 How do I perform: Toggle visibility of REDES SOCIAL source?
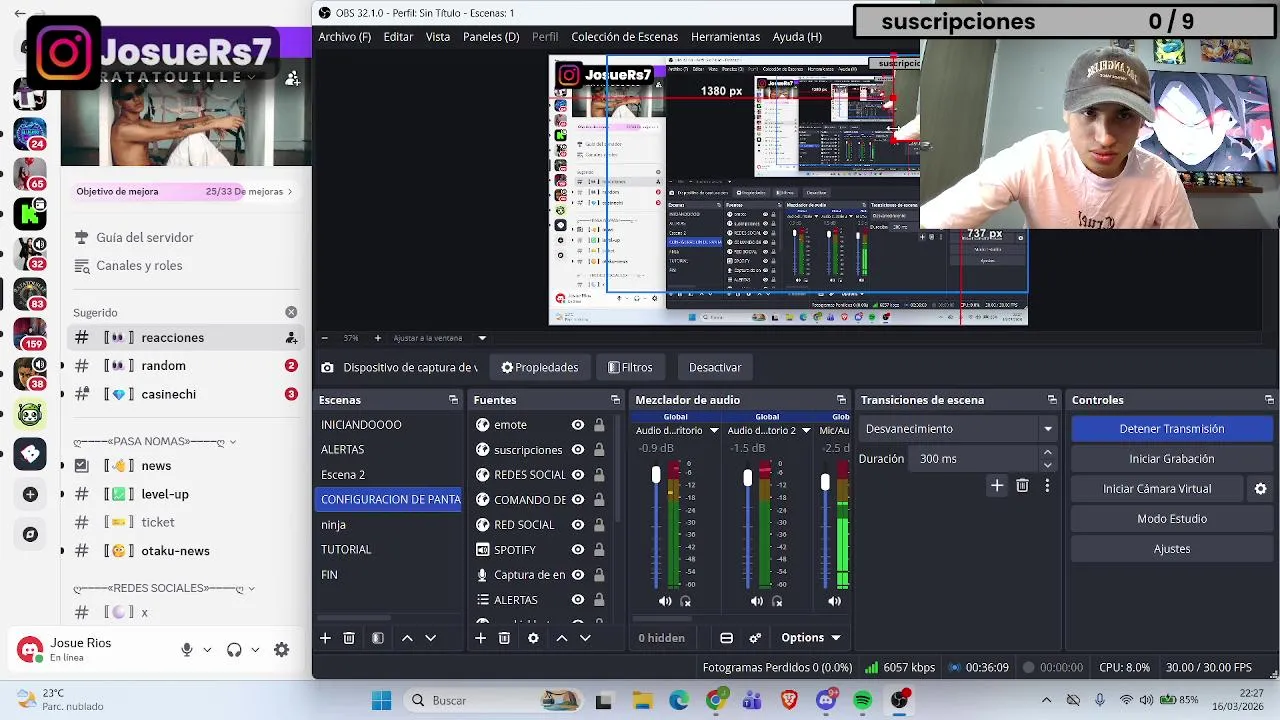tap(578, 475)
